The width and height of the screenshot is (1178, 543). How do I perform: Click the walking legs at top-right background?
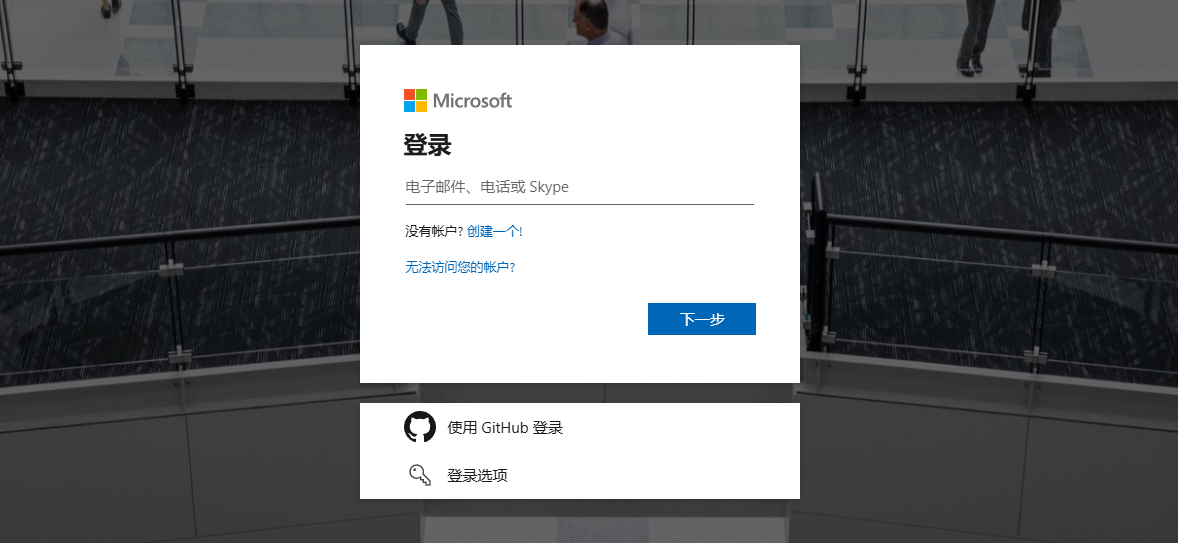pos(974,36)
